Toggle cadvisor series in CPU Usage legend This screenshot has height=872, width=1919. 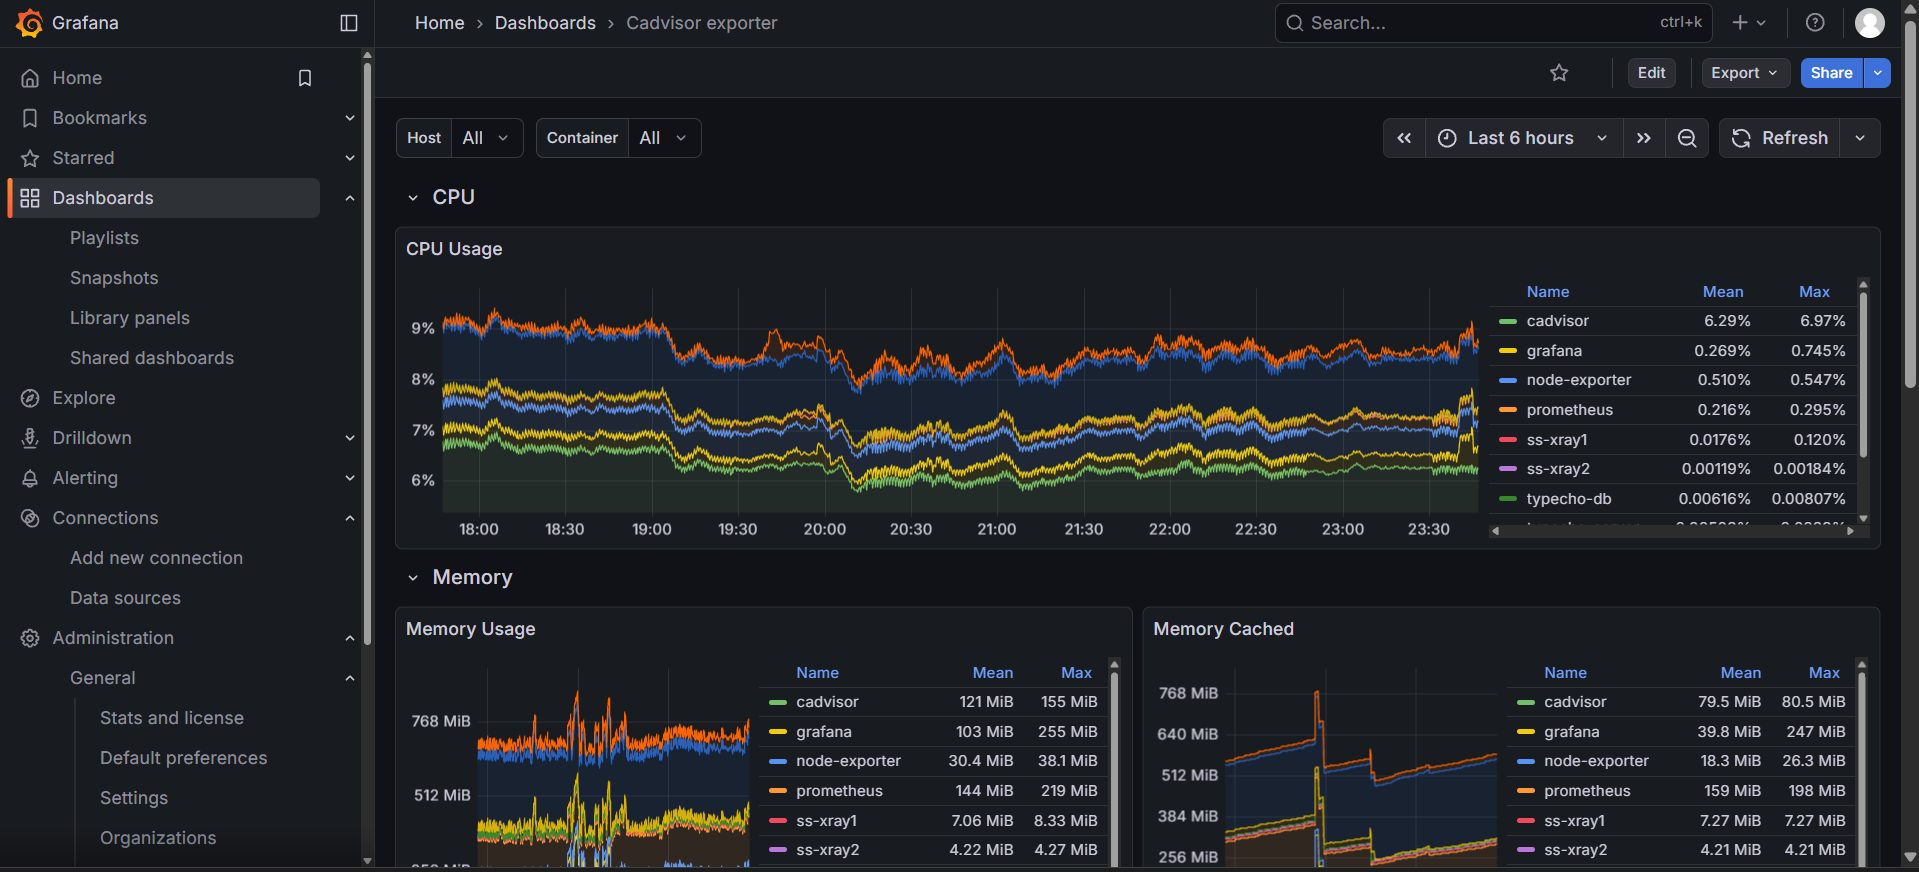[1557, 321]
